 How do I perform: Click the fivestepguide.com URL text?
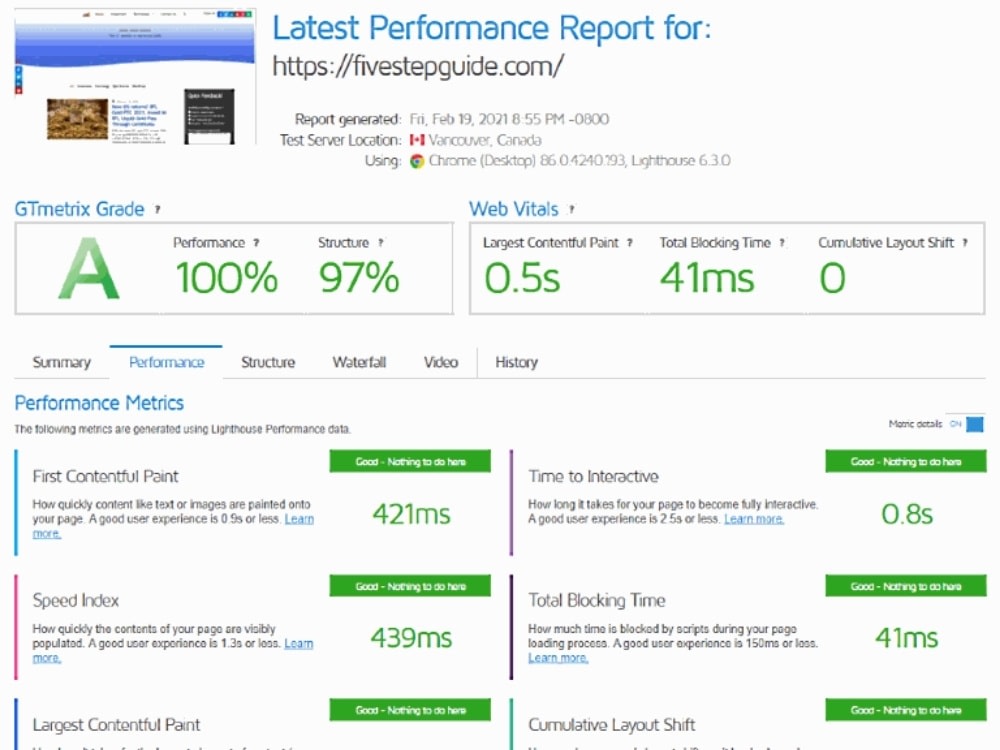[418, 66]
